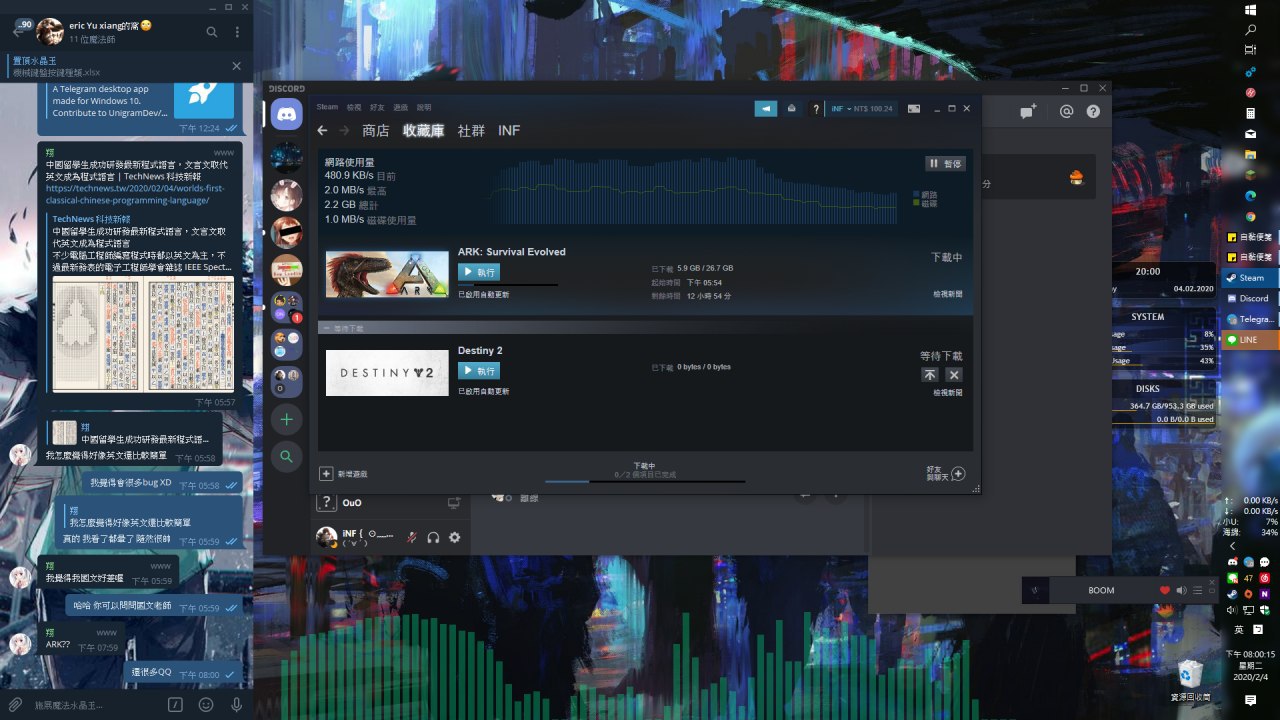Open the 社群 tab in Steam
The height and width of the screenshot is (720, 1280).
471,131
